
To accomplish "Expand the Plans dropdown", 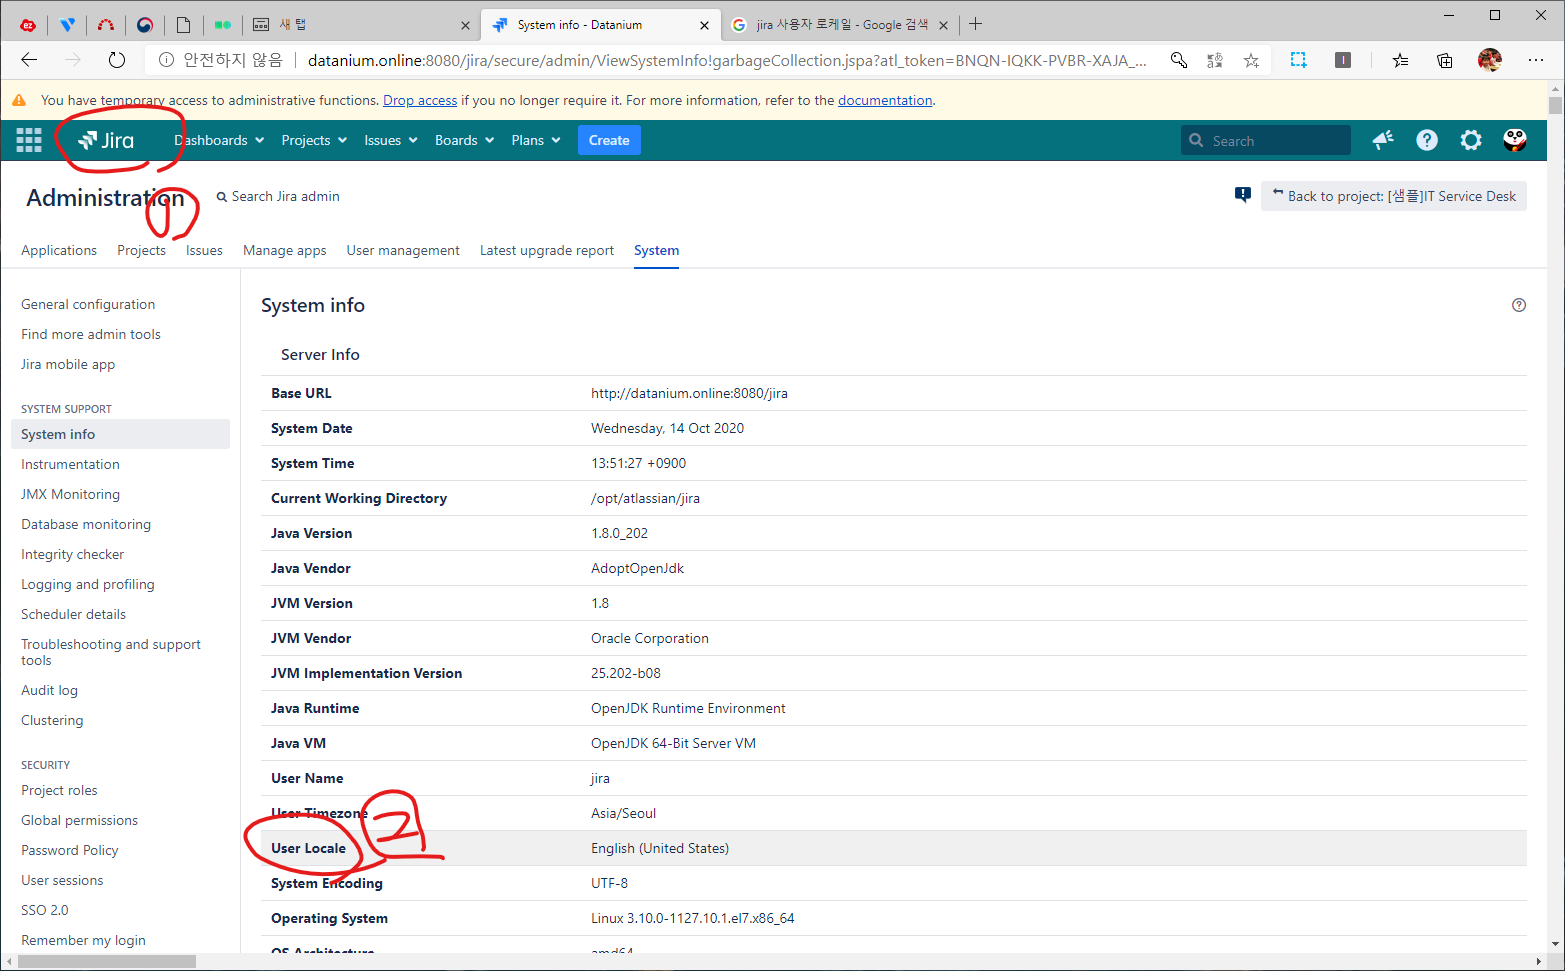I will click(x=536, y=140).
